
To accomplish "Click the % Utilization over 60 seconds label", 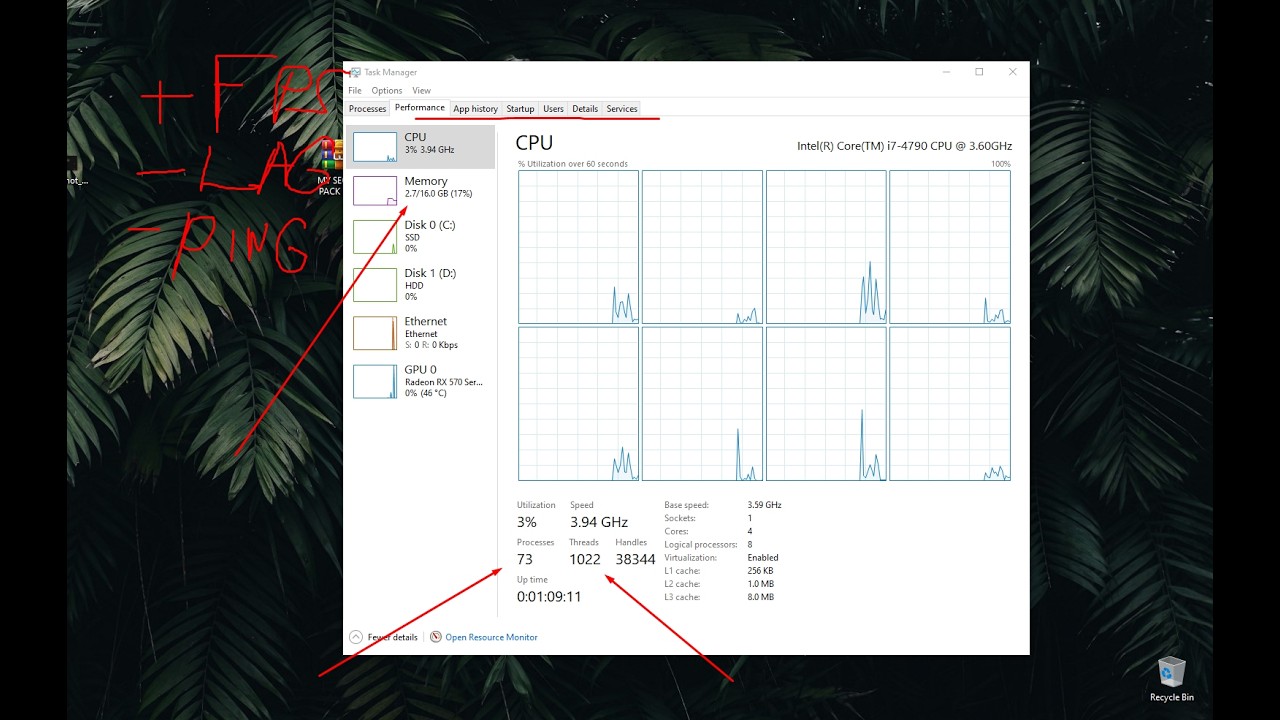I will [x=572, y=164].
